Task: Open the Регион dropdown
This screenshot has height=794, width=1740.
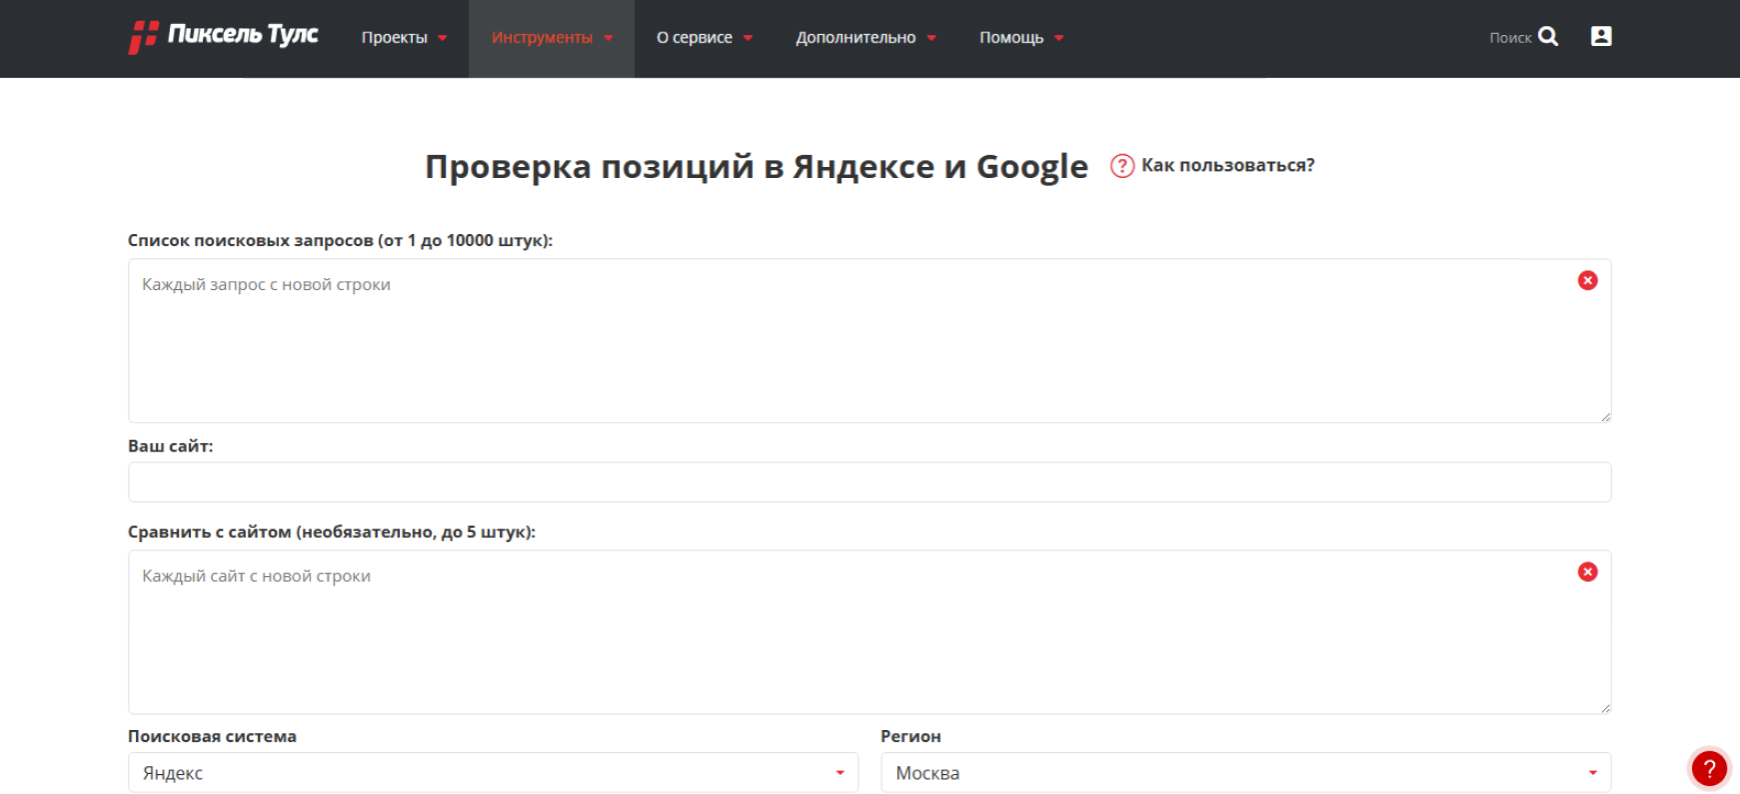Action: [x=1246, y=772]
